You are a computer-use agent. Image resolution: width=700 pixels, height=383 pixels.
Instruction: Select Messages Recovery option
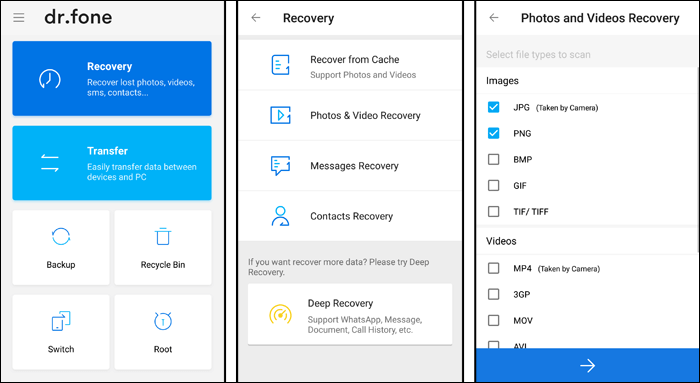tap(350, 166)
